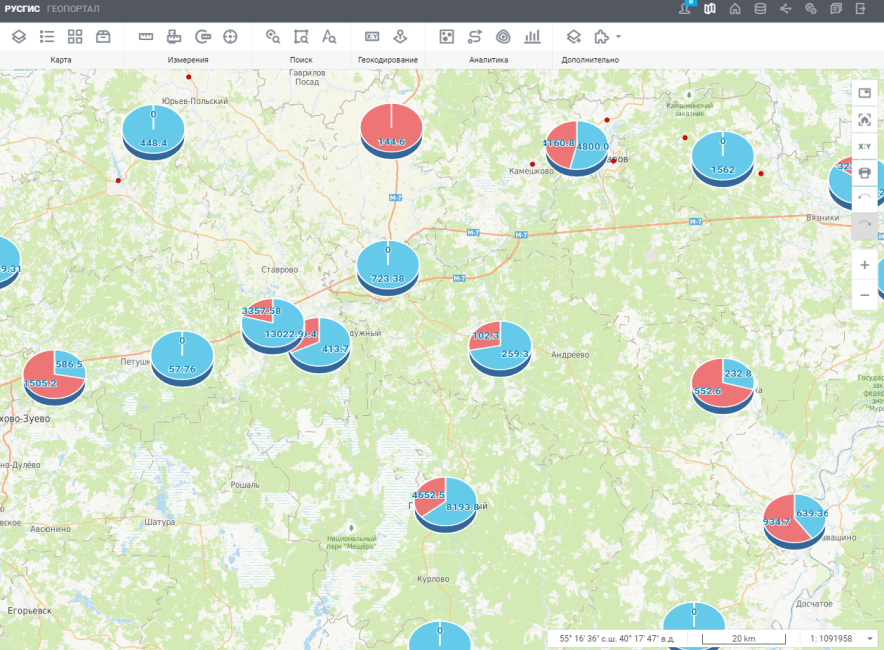Image resolution: width=884 pixels, height=650 pixels.
Task: Select the ruler distance measurement tool
Action: point(146,37)
